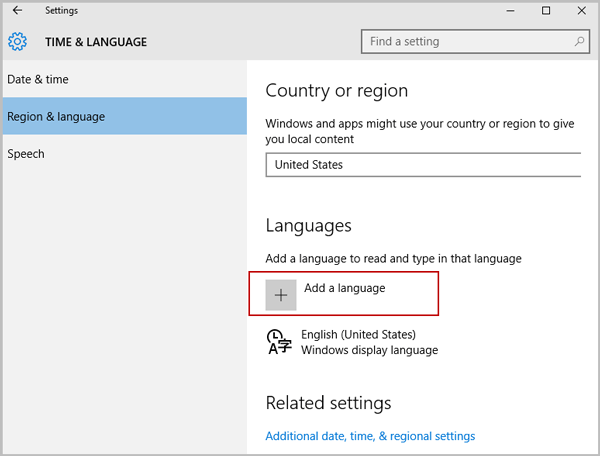600x456 pixels.
Task: Click the Windows display language subtitle
Action: coord(370,350)
